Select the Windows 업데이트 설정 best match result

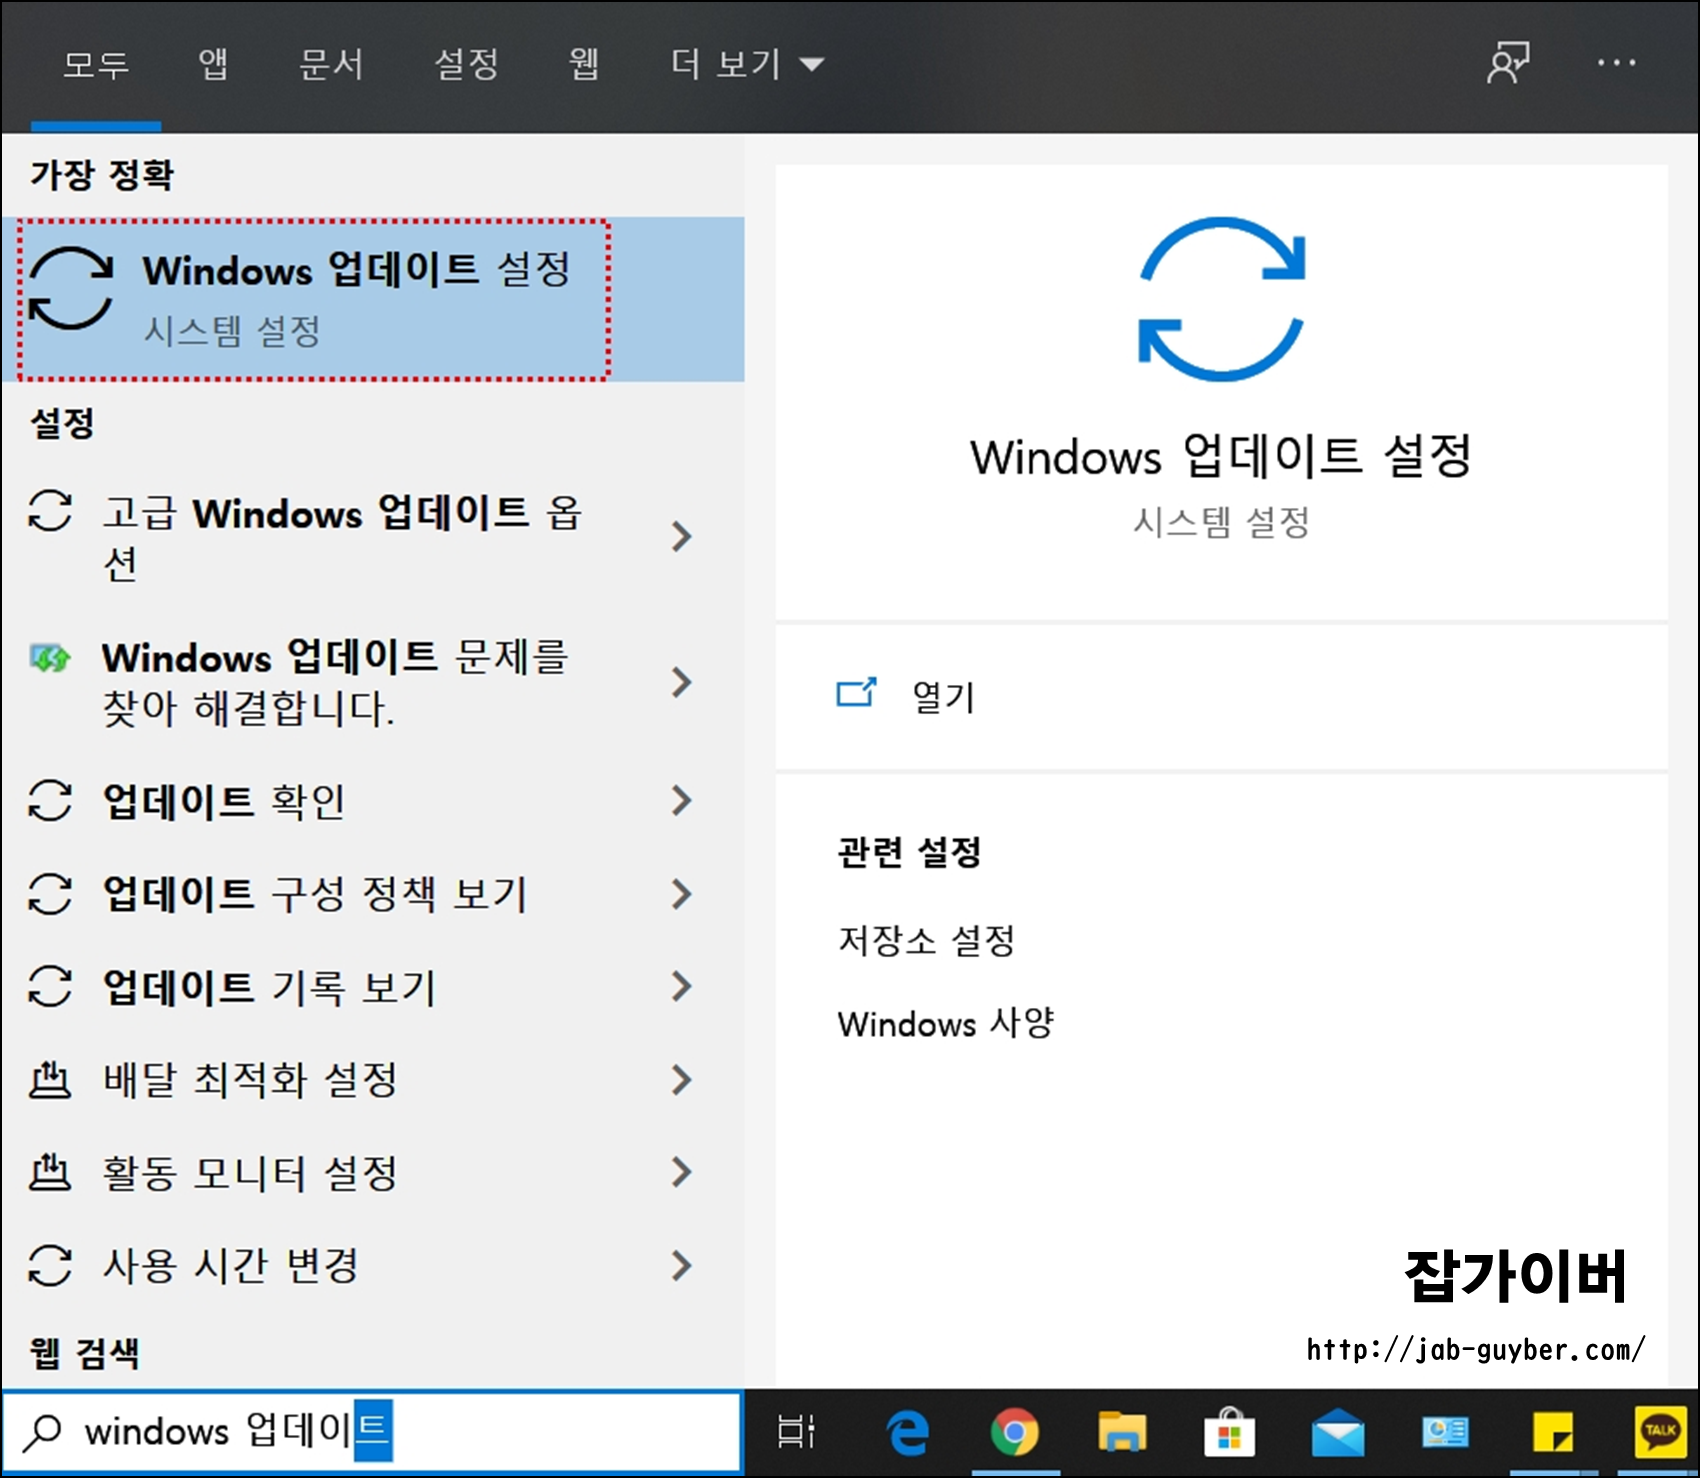click(373, 299)
